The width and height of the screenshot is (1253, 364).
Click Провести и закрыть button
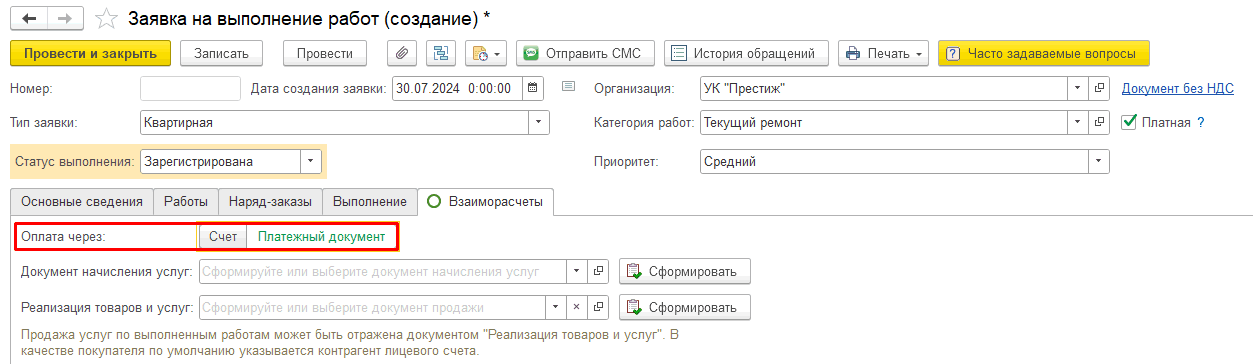coord(90,52)
